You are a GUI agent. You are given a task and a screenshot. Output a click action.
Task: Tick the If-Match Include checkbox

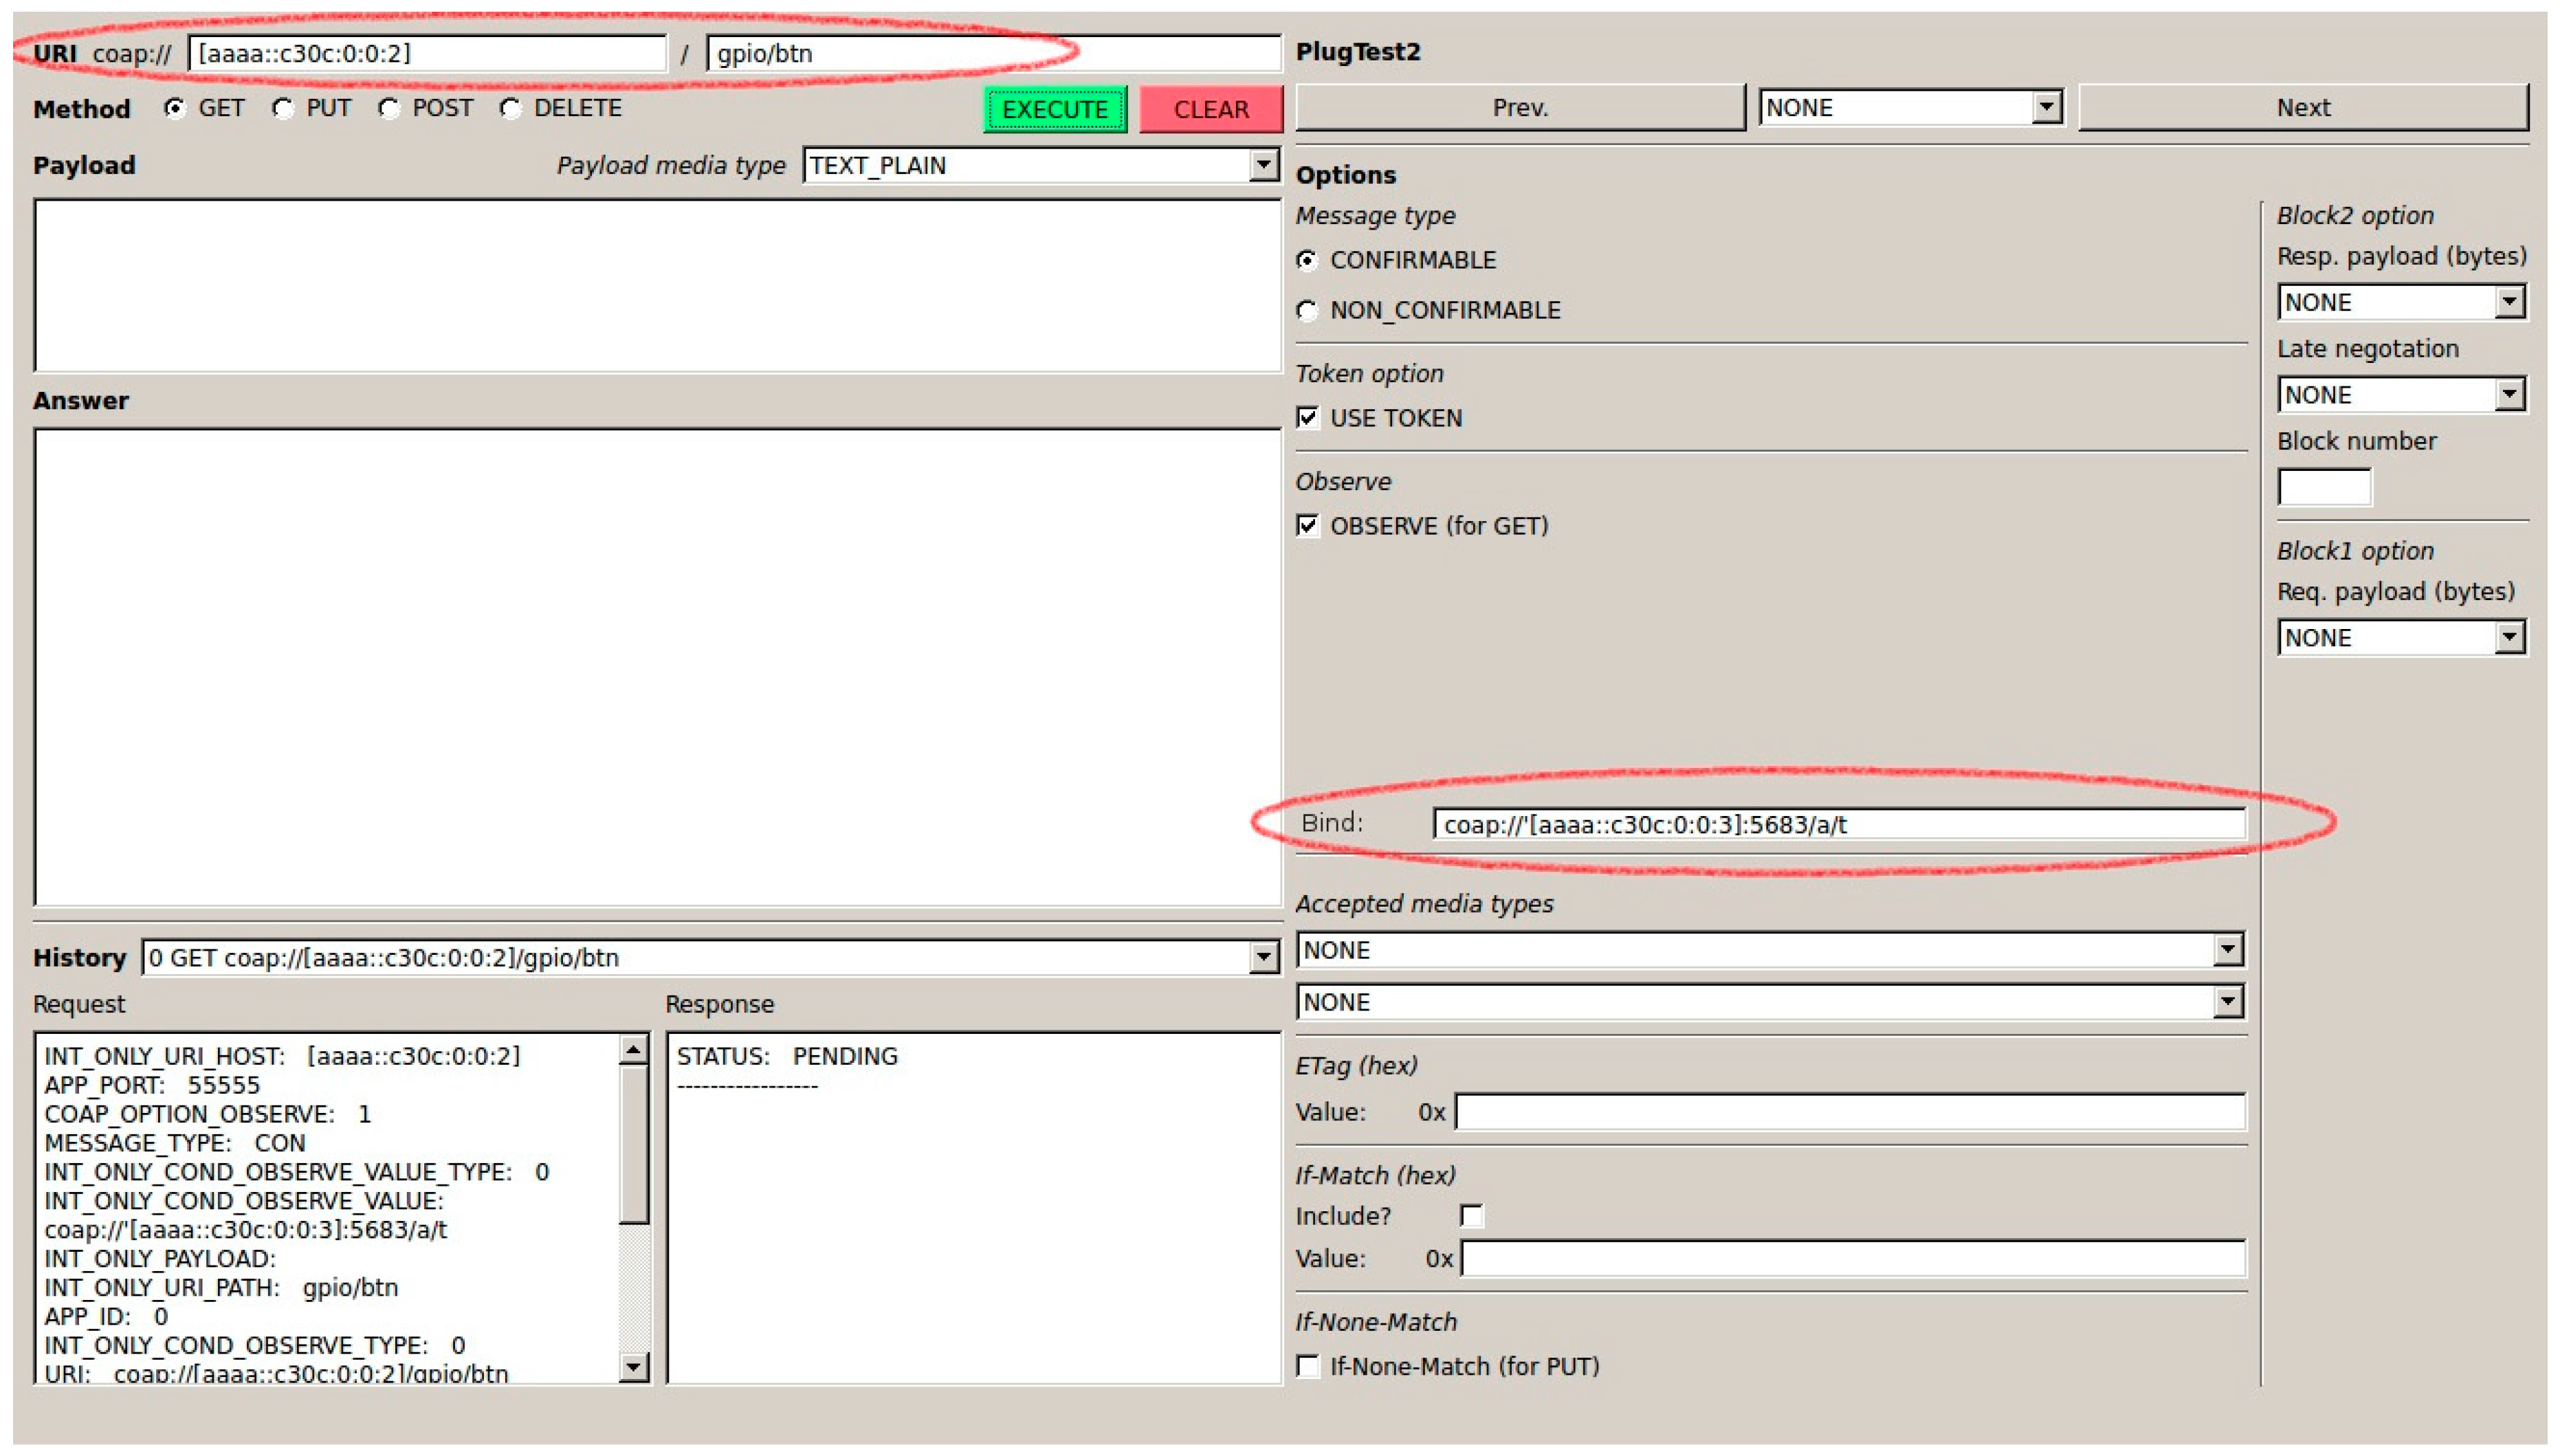tap(1471, 1215)
